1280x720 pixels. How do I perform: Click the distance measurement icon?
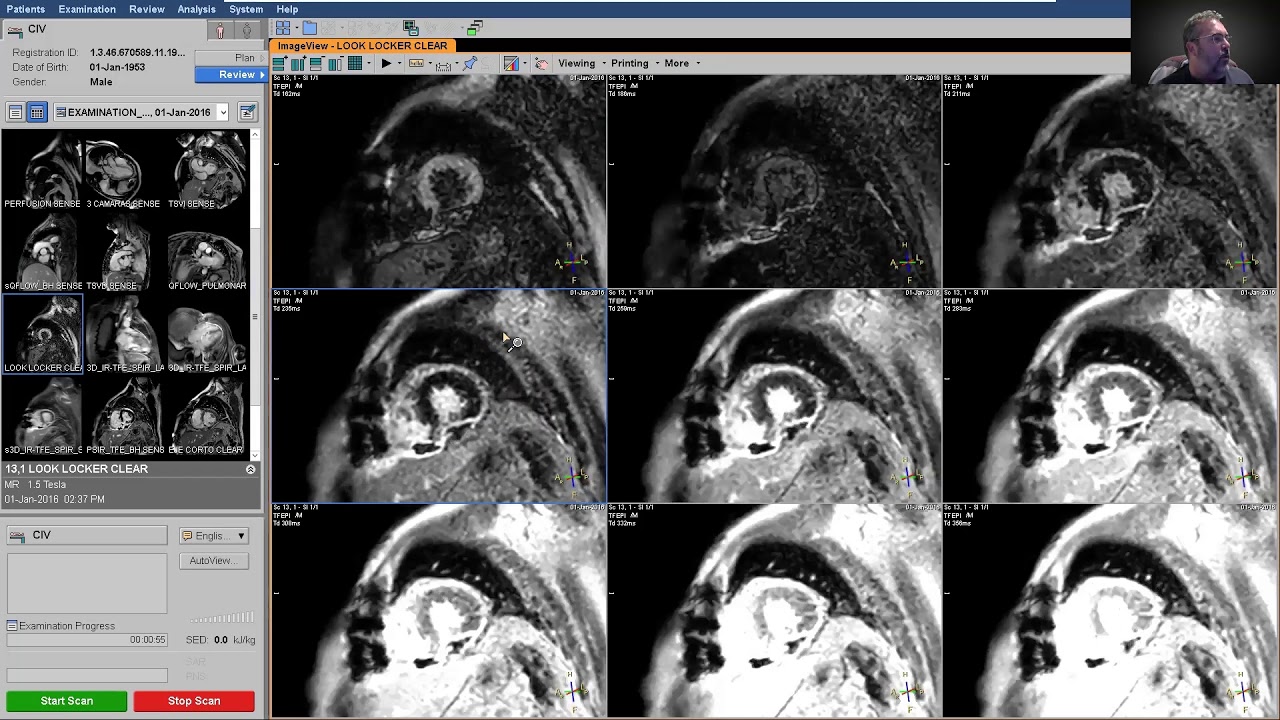pos(443,64)
